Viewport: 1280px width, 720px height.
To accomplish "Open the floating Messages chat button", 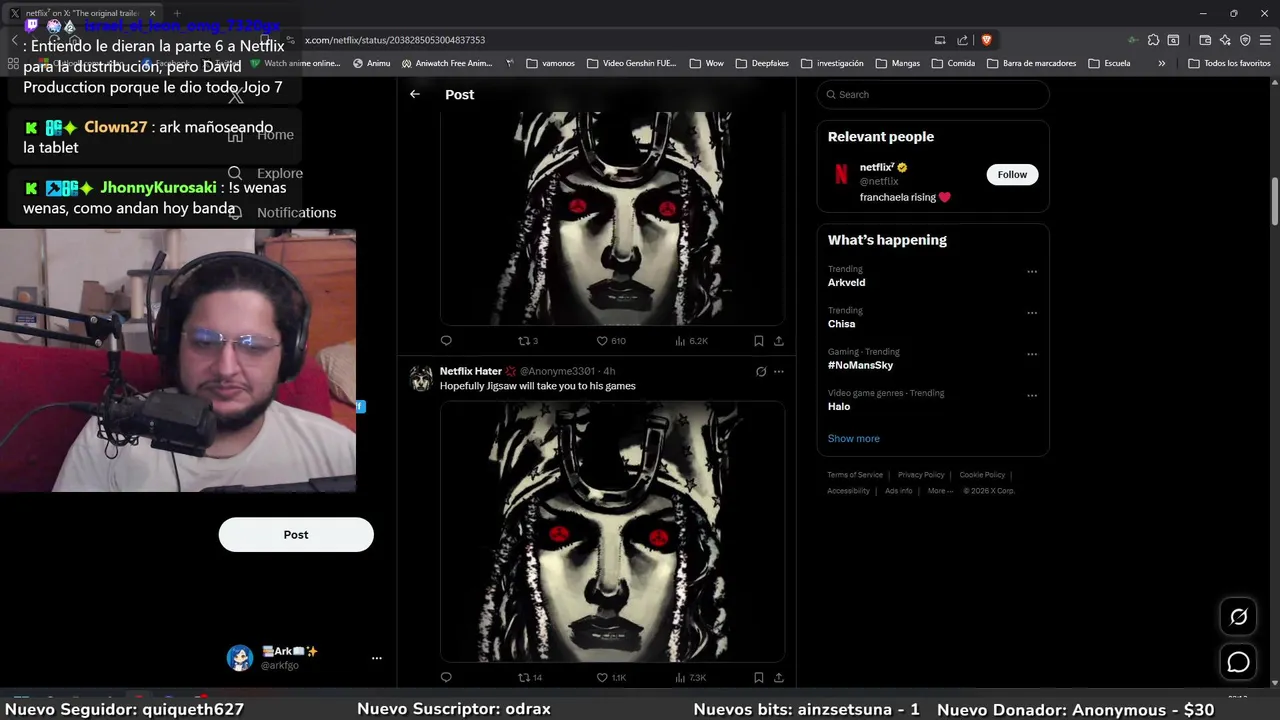I will 1238,662.
